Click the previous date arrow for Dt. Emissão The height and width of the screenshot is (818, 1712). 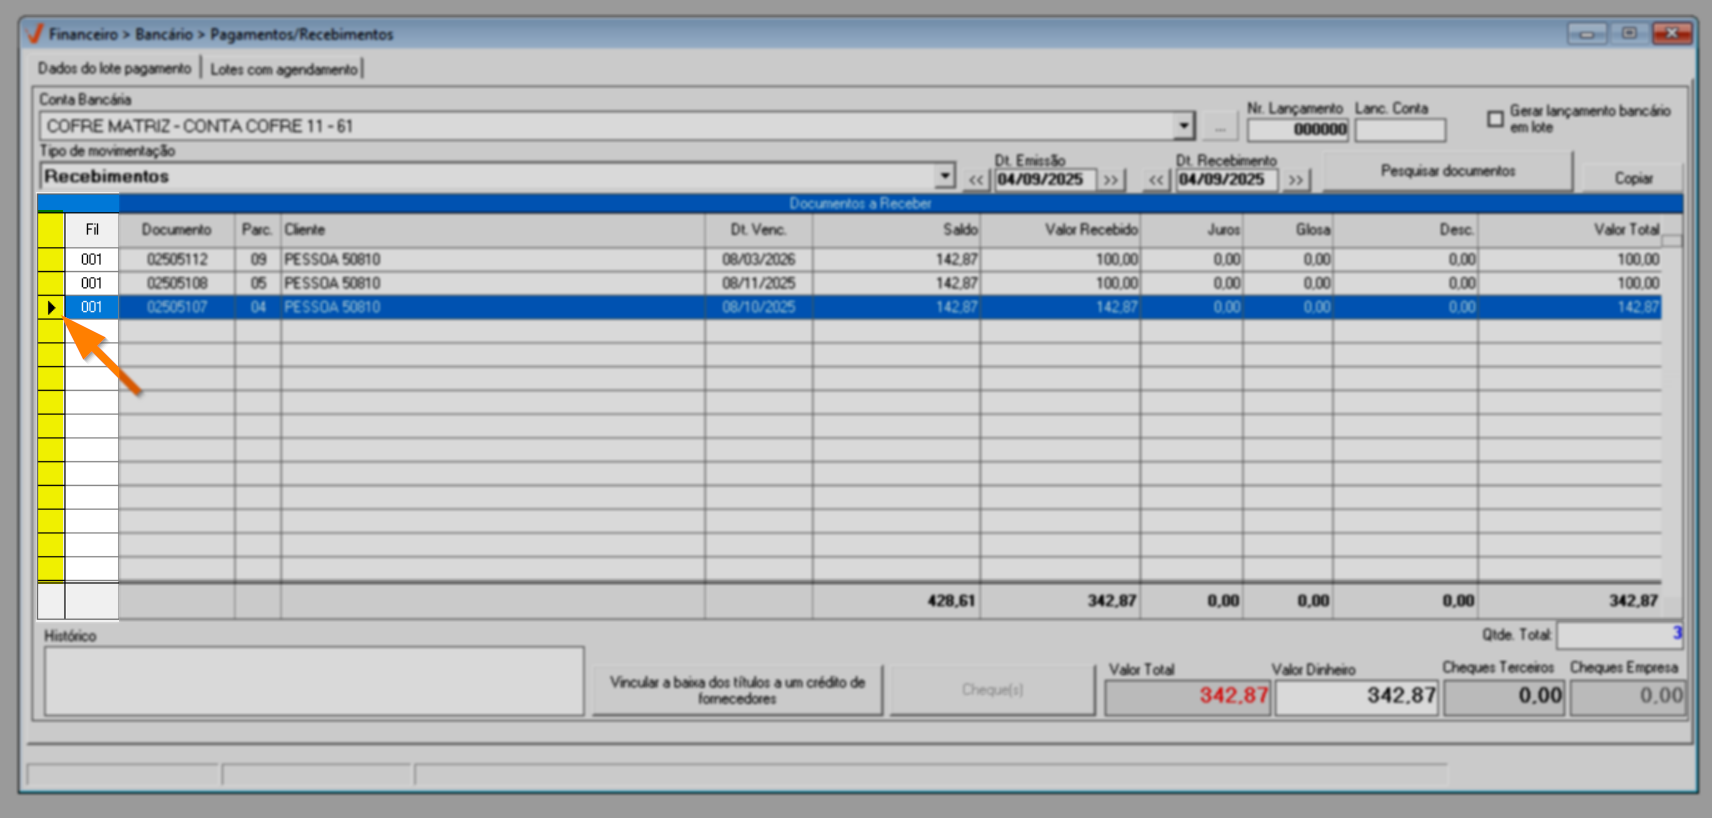pyautogui.click(x=976, y=180)
